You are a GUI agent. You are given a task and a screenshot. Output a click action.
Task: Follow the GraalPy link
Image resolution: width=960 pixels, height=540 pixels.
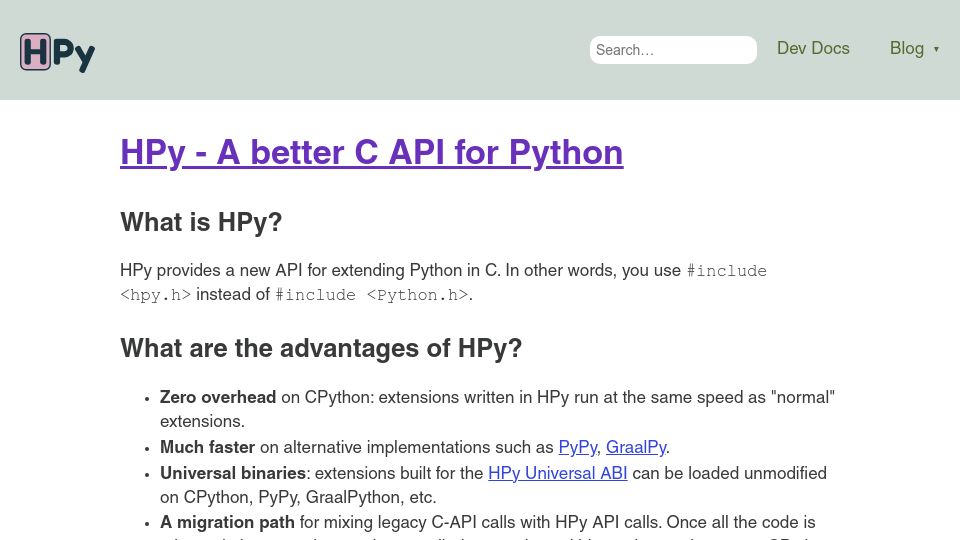(636, 447)
